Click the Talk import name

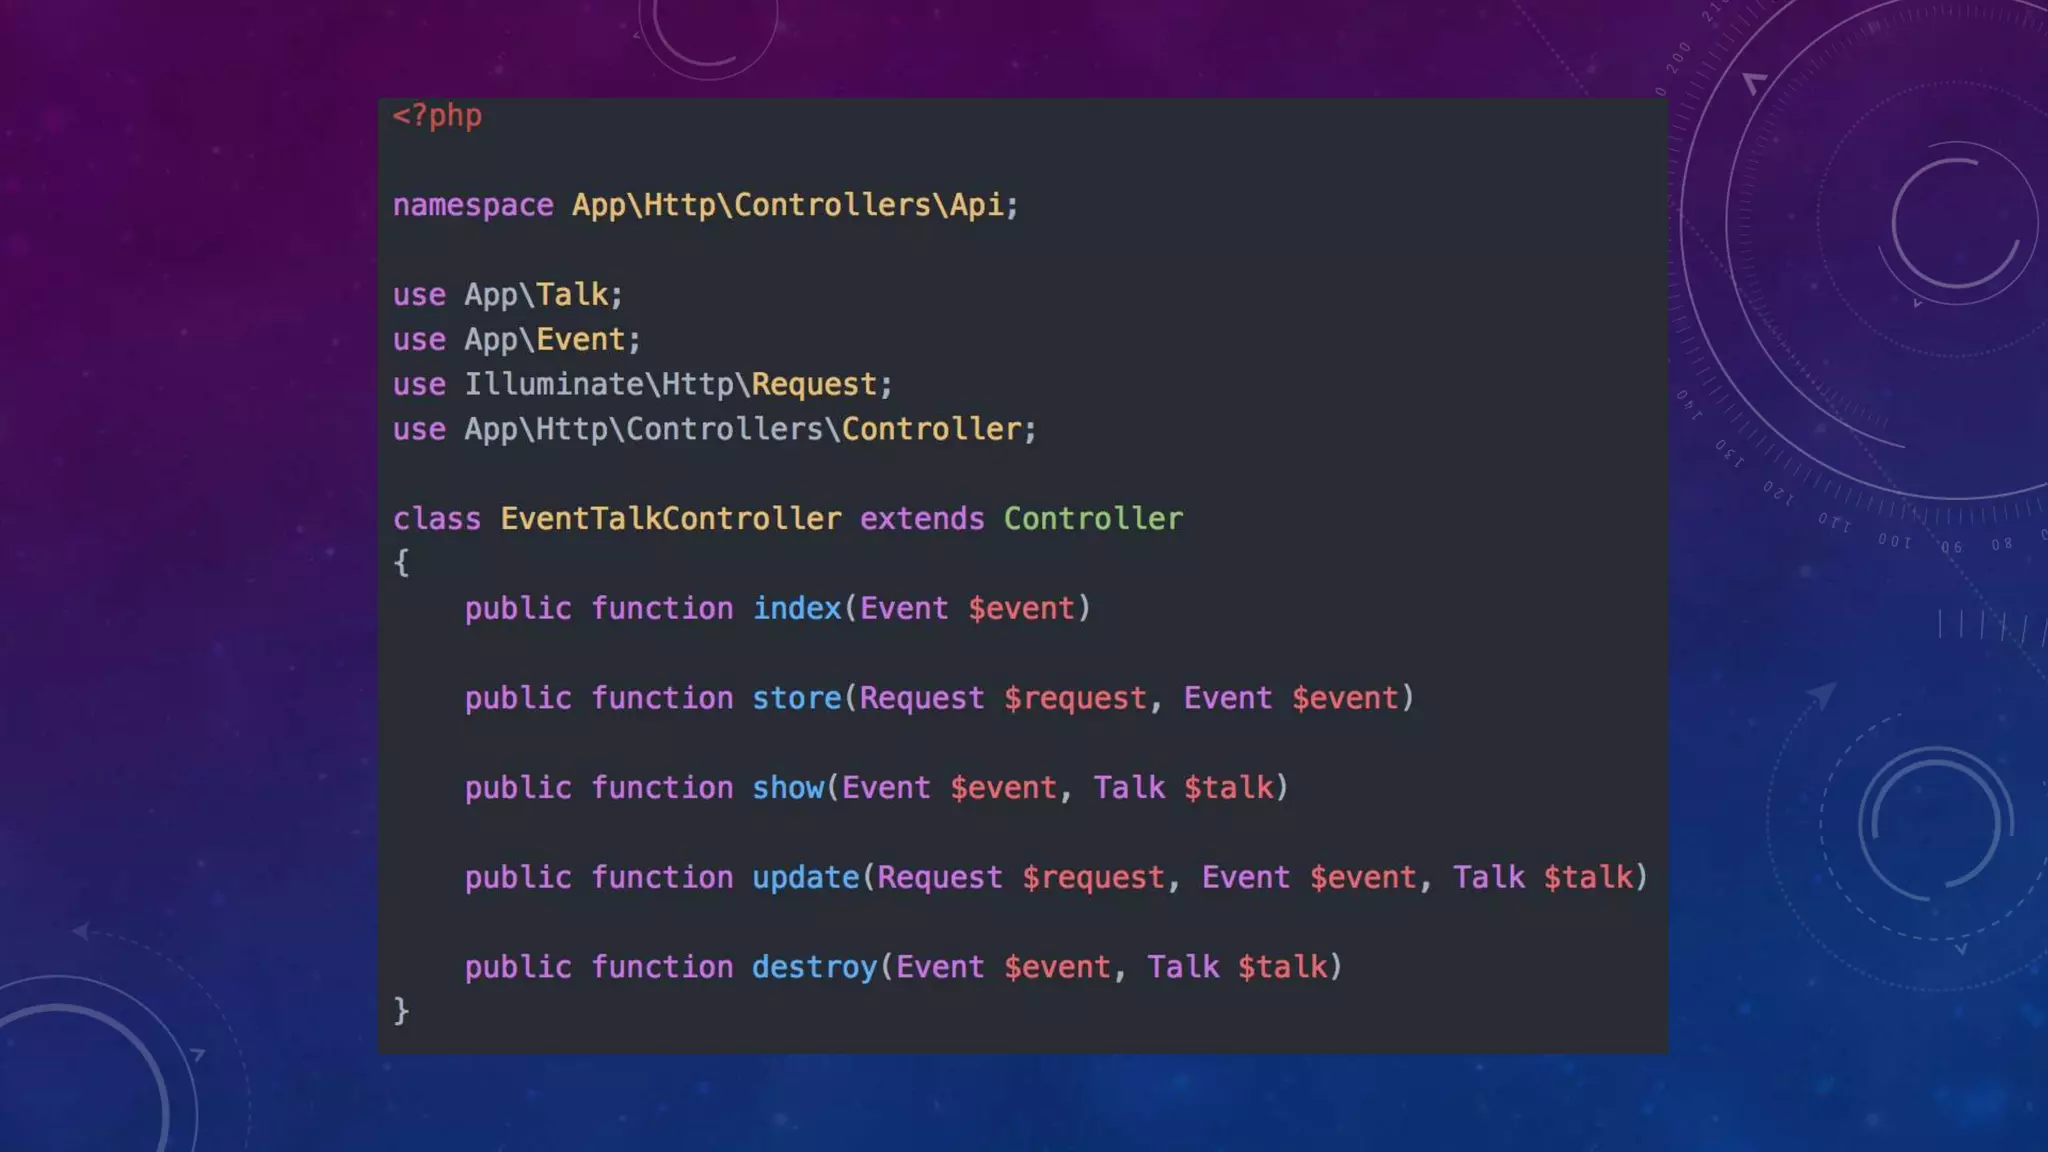coord(572,295)
